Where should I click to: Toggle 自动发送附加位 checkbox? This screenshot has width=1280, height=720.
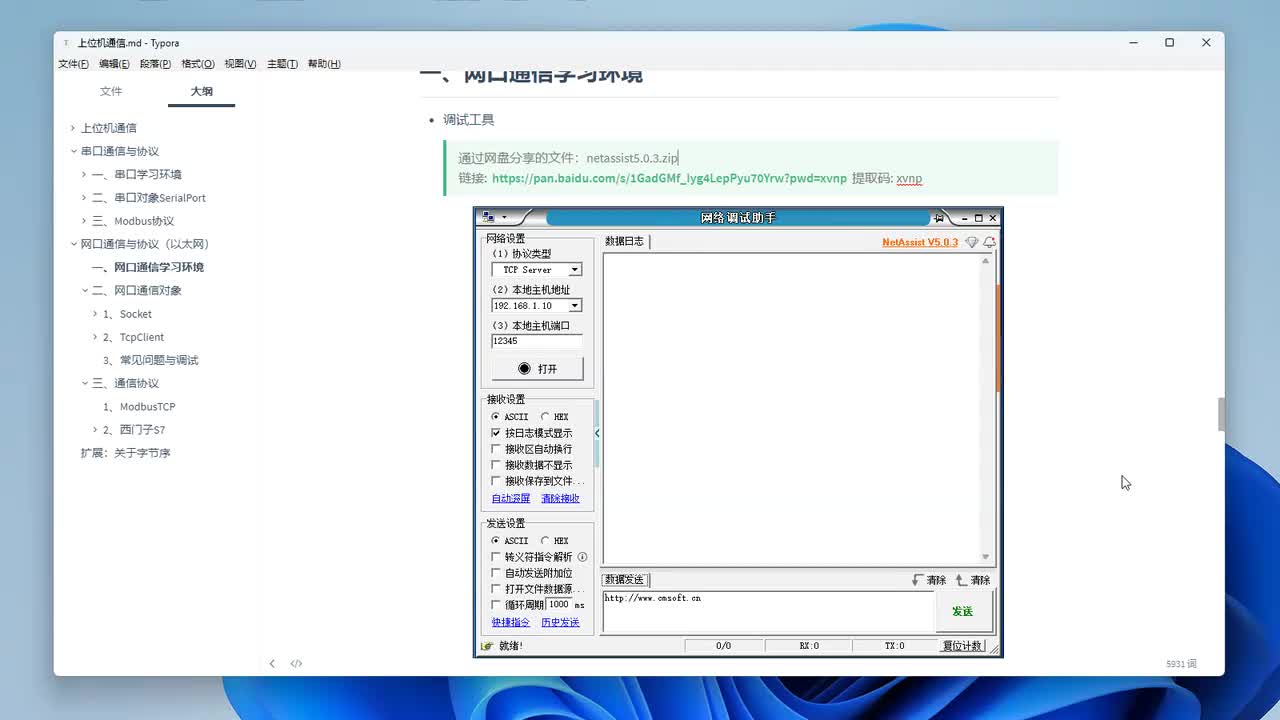click(496, 573)
